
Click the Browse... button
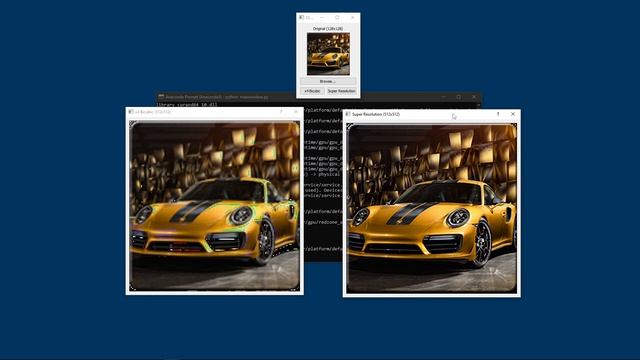pos(328,81)
